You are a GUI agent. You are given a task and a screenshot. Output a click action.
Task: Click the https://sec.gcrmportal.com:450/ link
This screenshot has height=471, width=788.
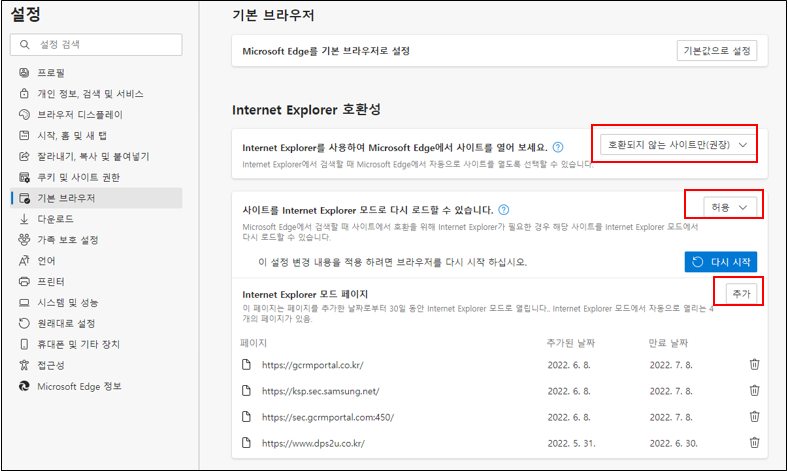pos(328,417)
